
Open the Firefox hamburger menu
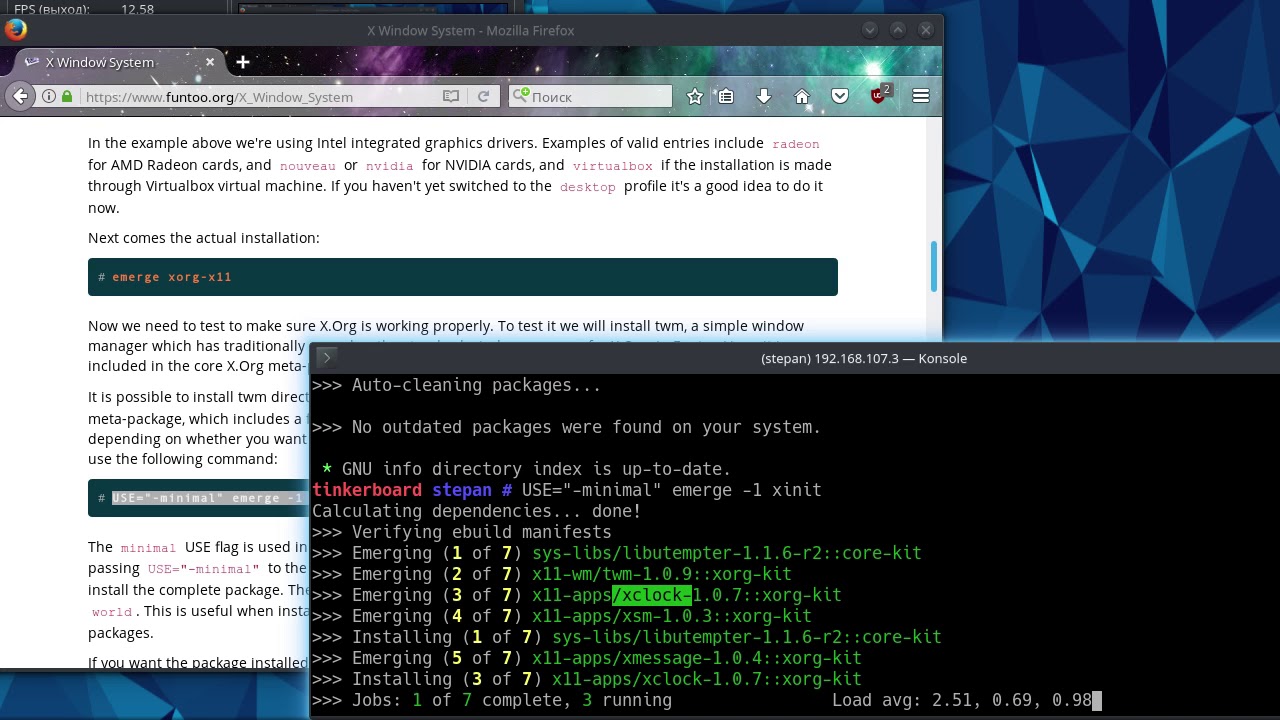[921, 96]
